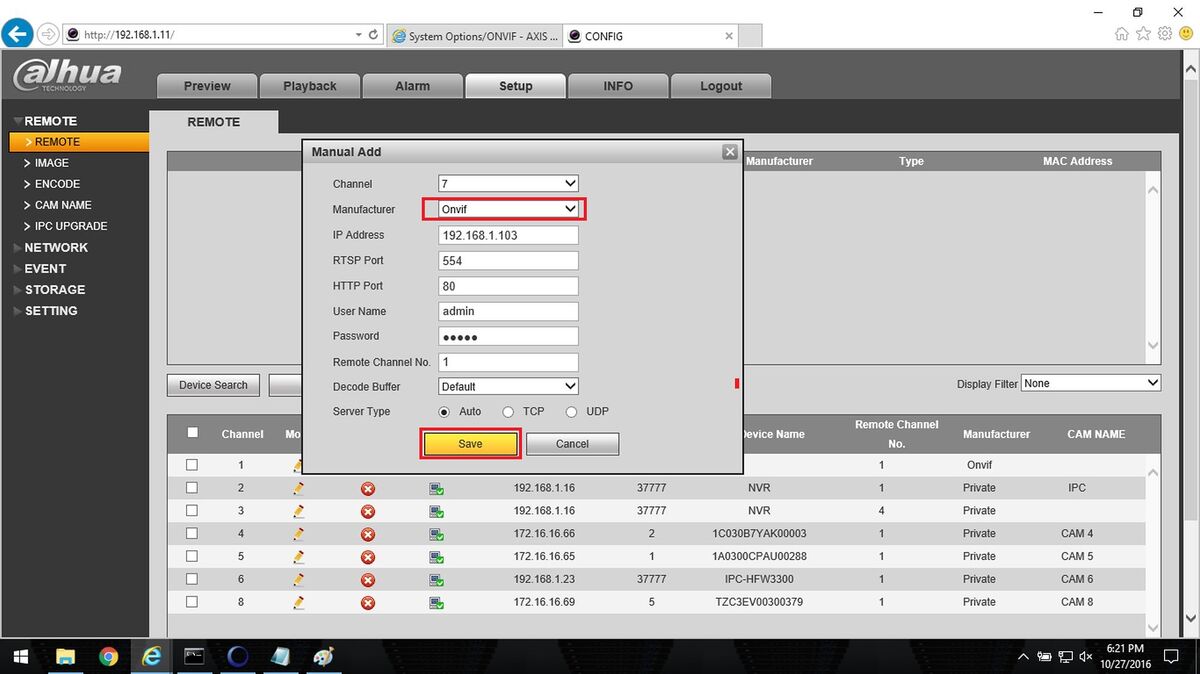Open Chrome from the Windows taskbar
The width and height of the screenshot is (1200, 674).
[109, 657]
